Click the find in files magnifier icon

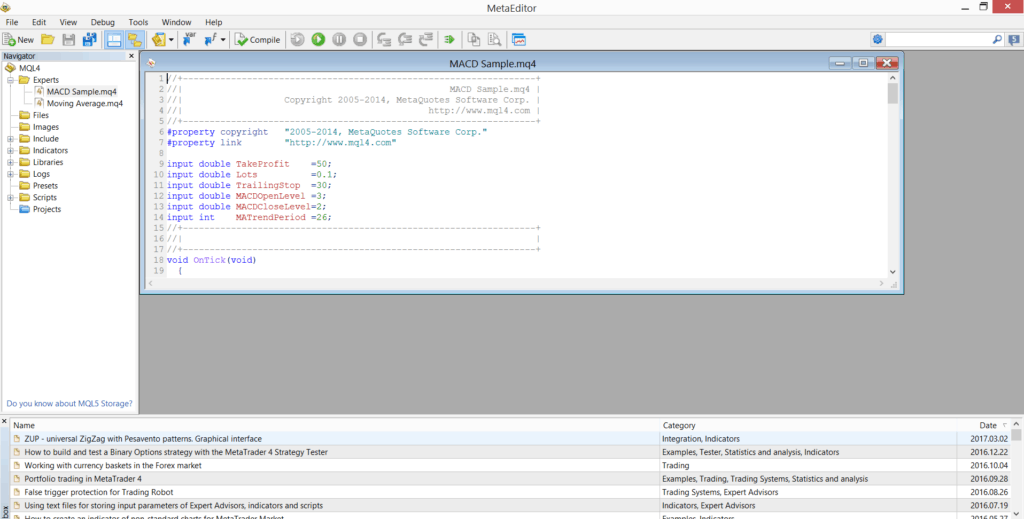494,40
